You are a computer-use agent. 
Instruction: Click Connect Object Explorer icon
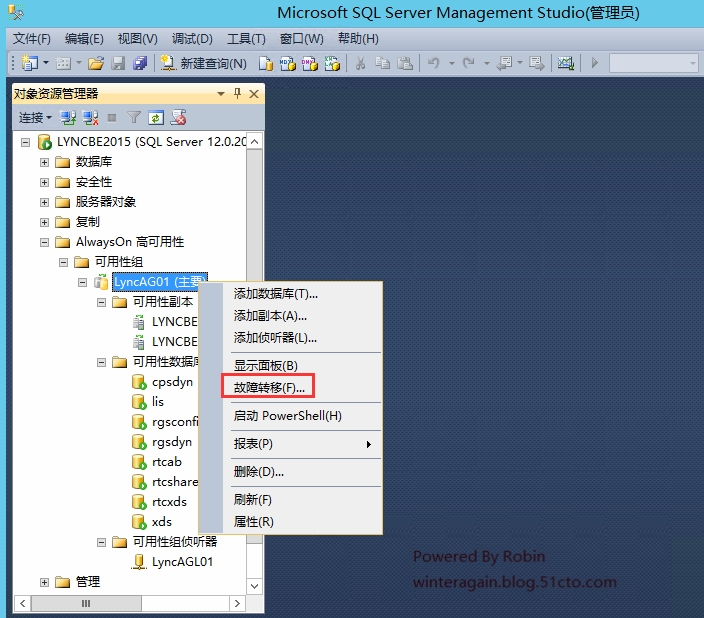[68, 118]
